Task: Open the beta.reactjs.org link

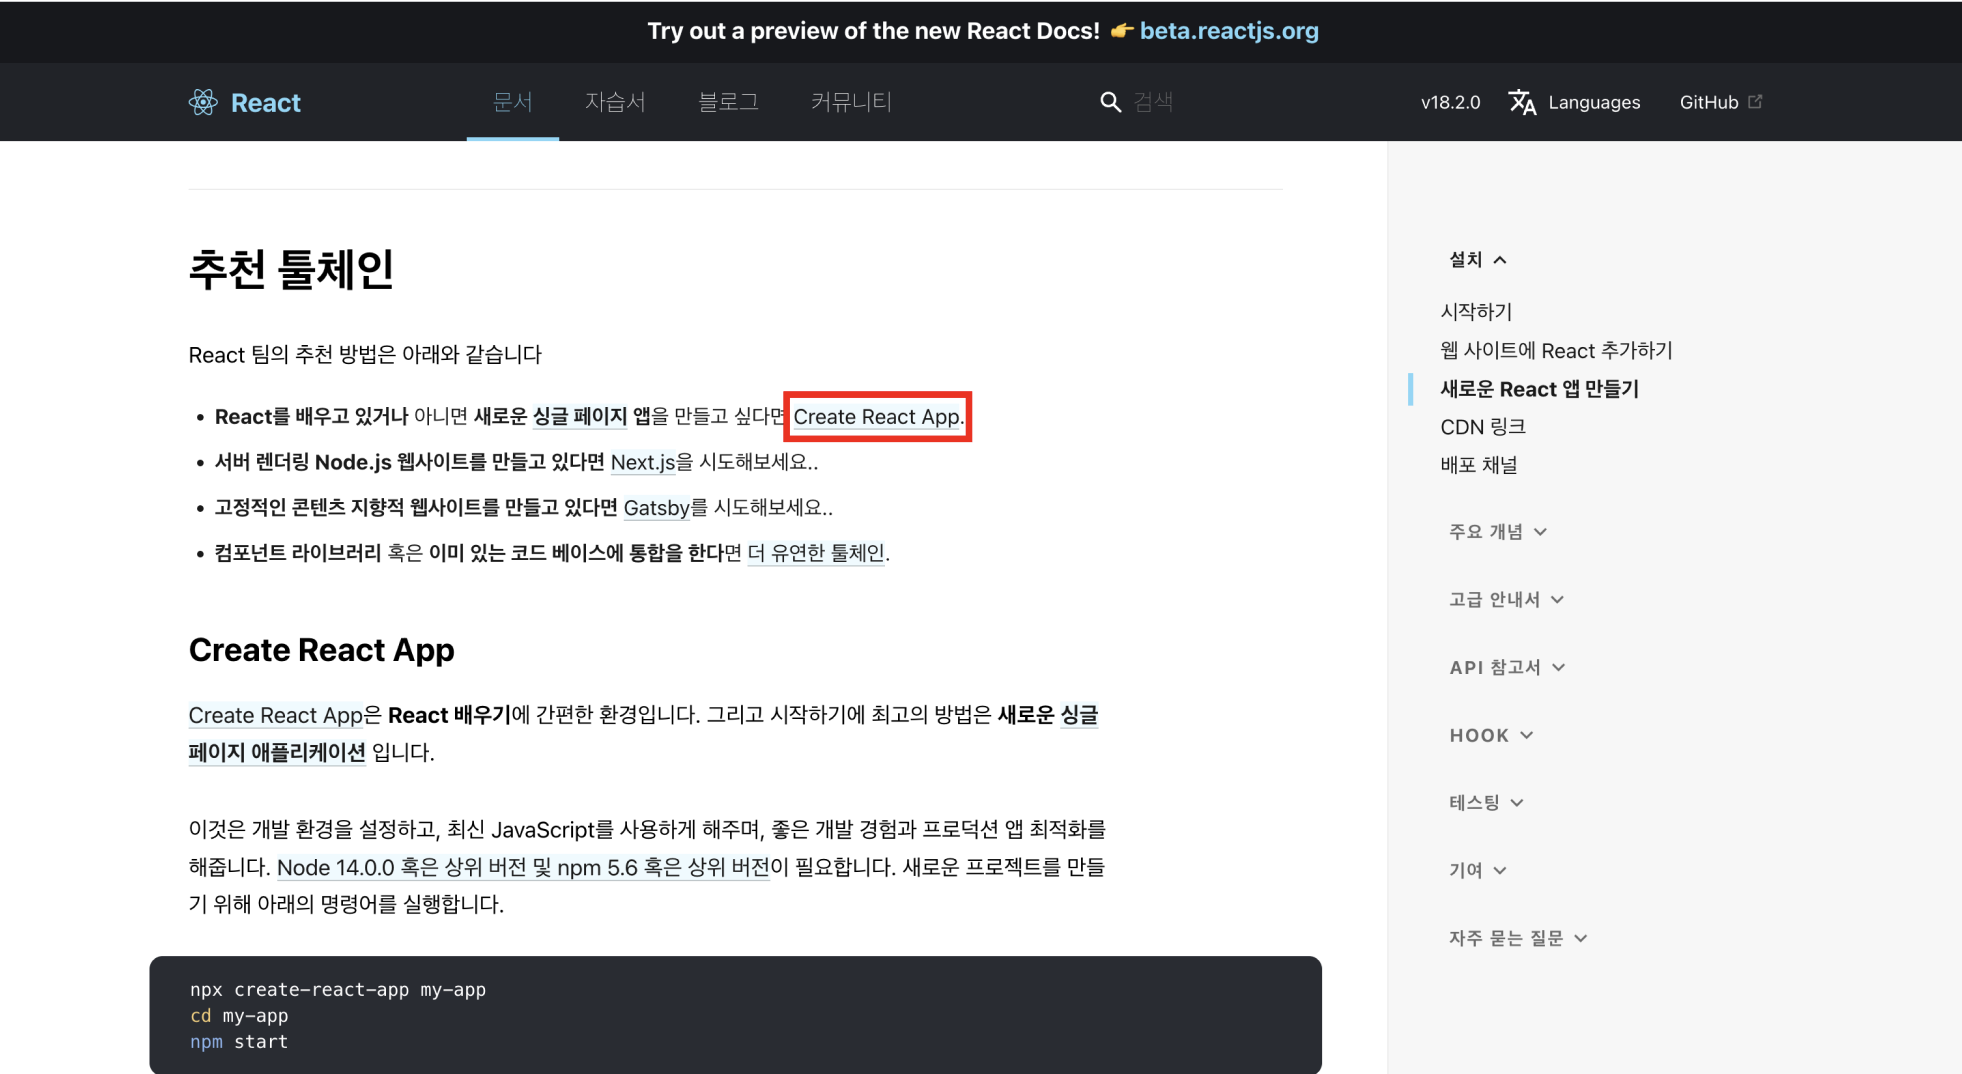Action: click(1229, 31)
